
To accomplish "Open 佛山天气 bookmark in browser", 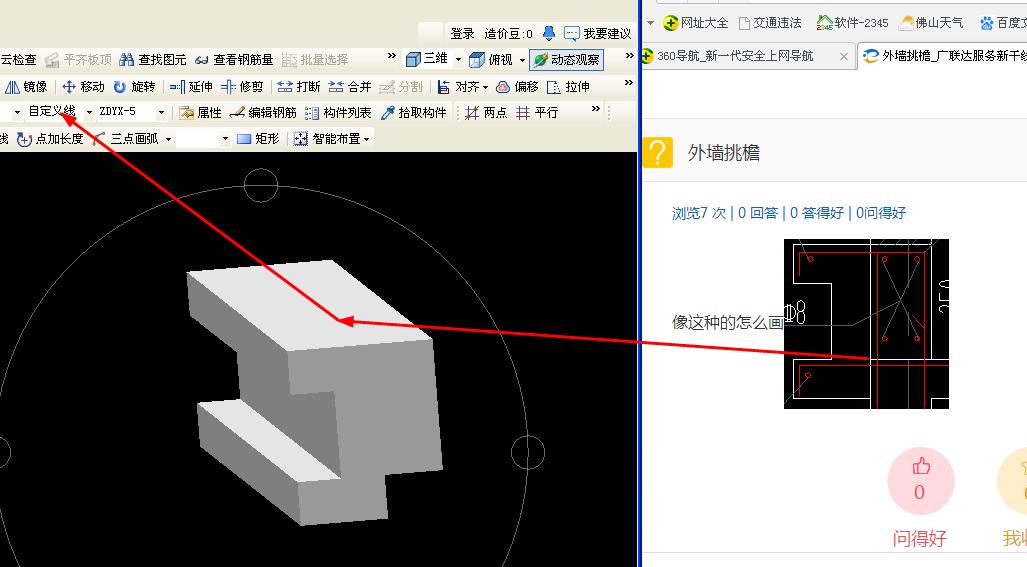I will 931,23.
